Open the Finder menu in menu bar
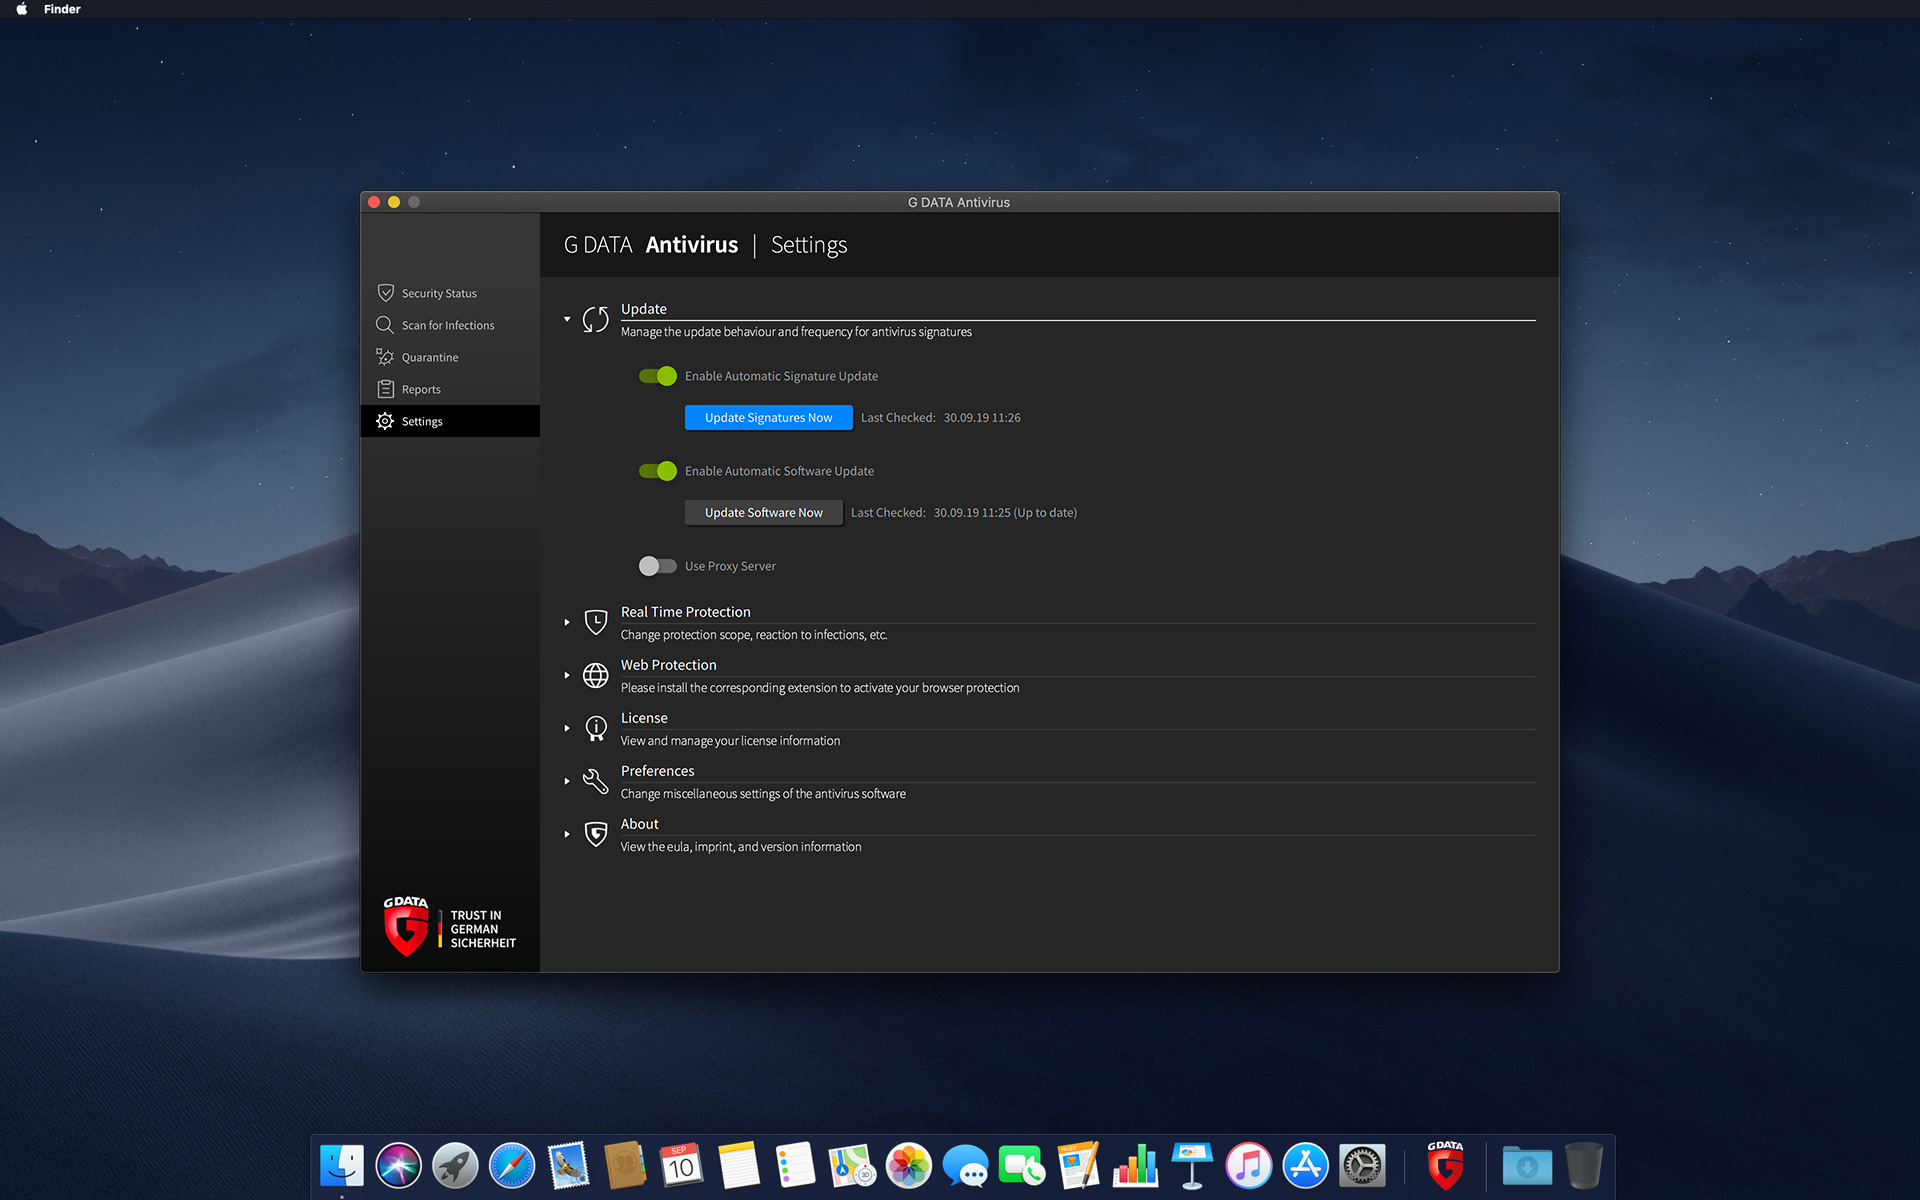1920x1200 pixels. coord(62,9)
